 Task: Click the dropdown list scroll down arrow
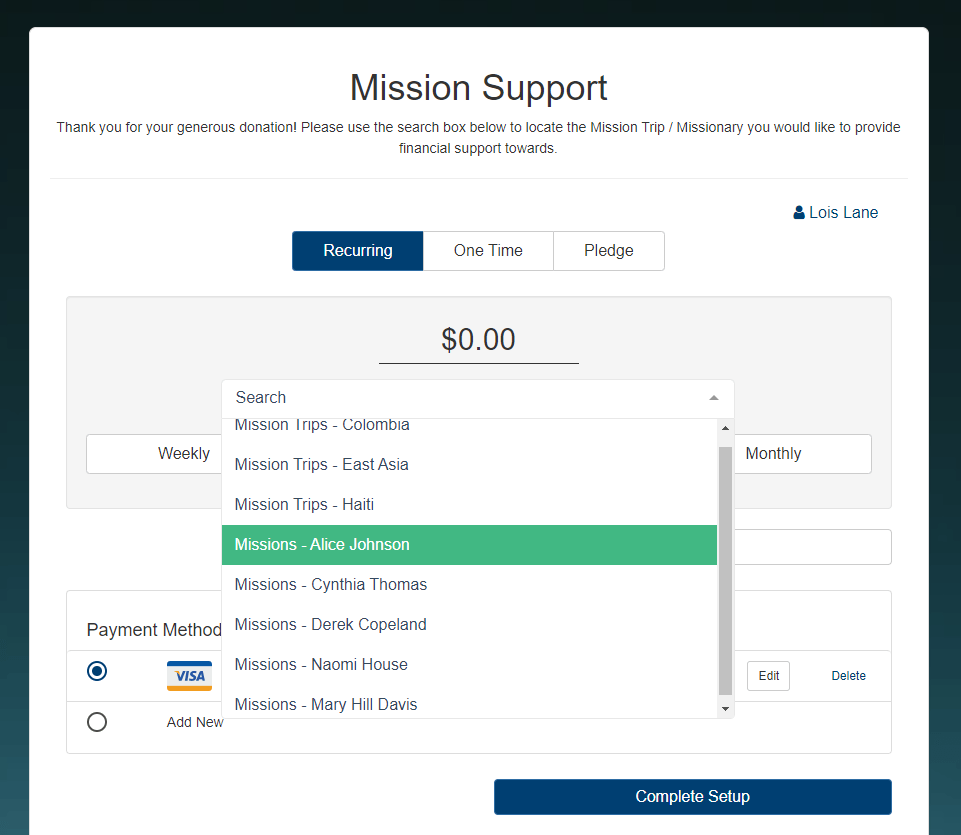[725, 709]
